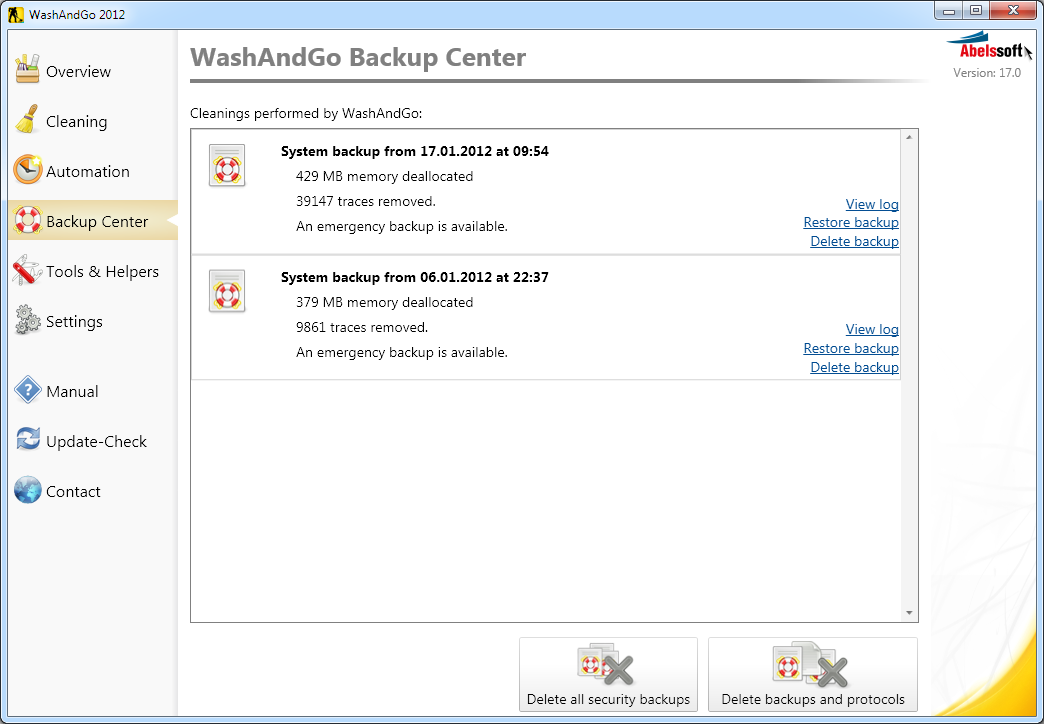The height and width of the screenshot is (724, 1044).
Task: Close the WashAndGo window
Action: click(1013, 10)
